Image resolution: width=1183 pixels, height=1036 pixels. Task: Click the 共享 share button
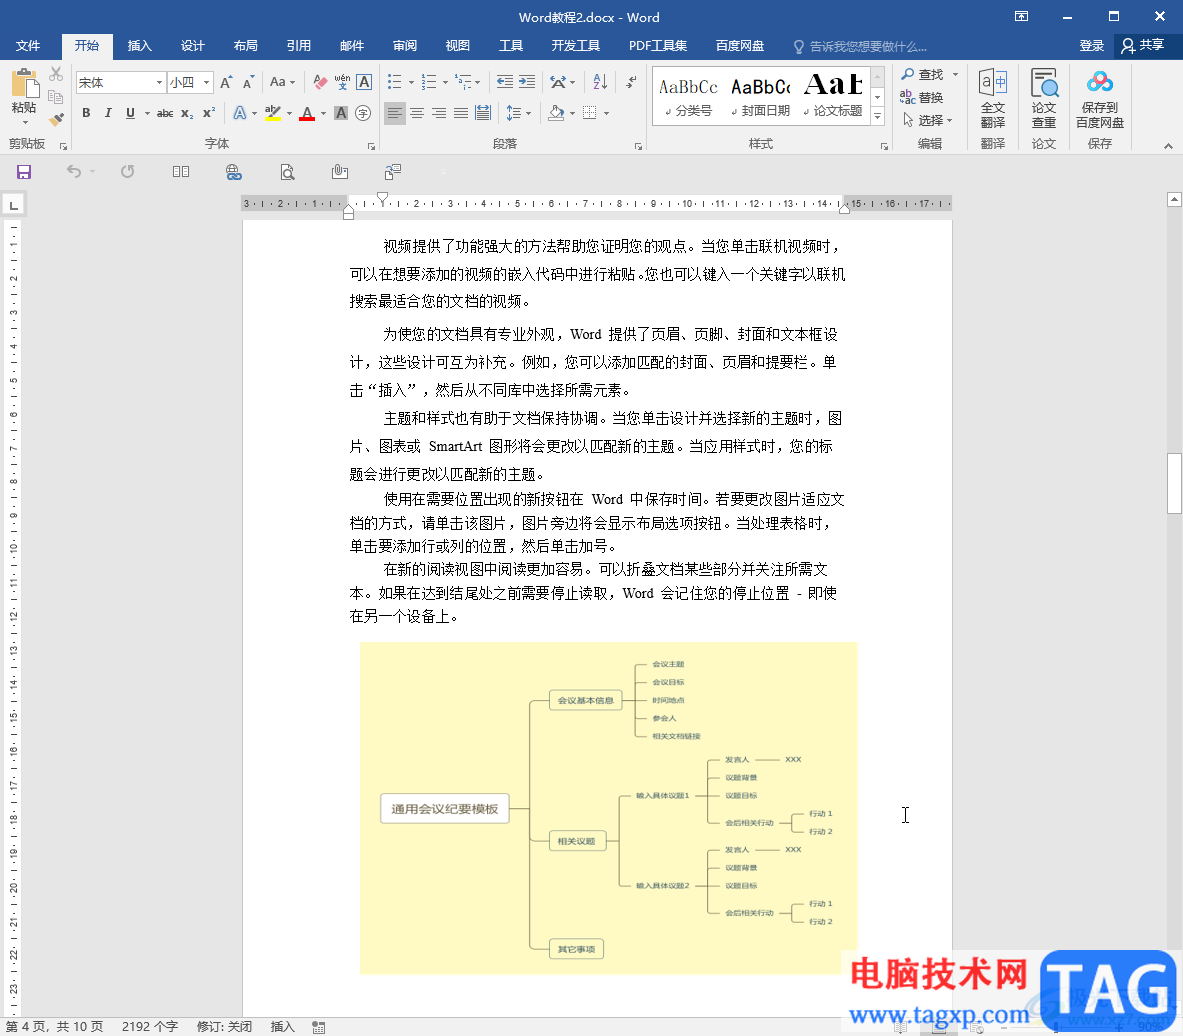tap(1142, 46)
